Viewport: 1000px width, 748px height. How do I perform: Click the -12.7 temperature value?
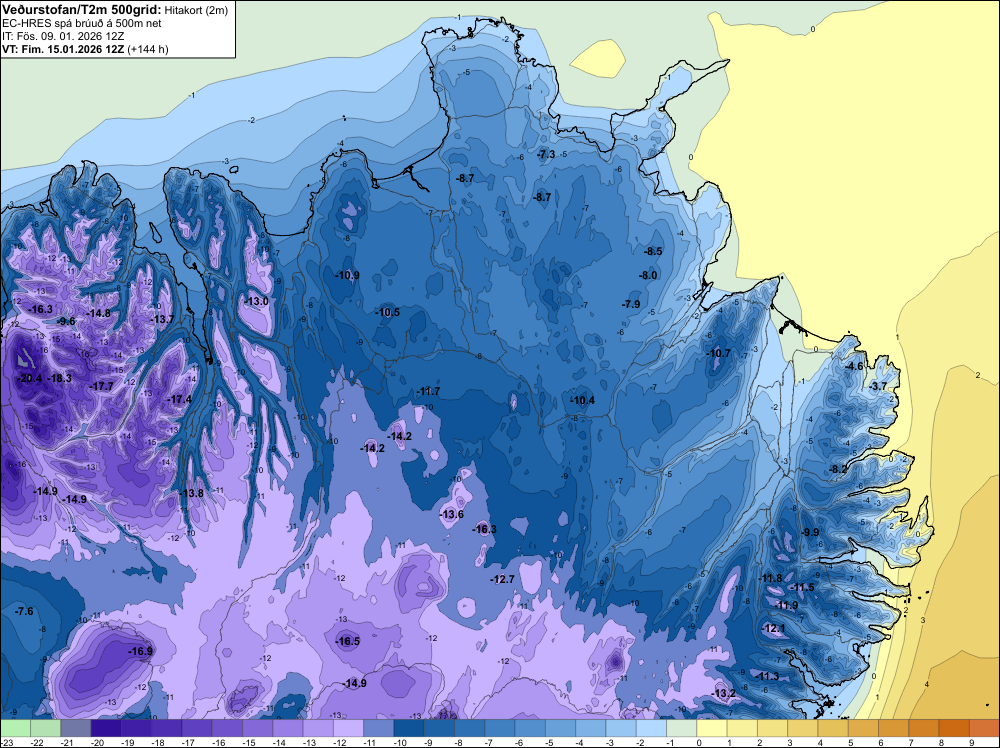pyautogui.click(x=503, y=579)
